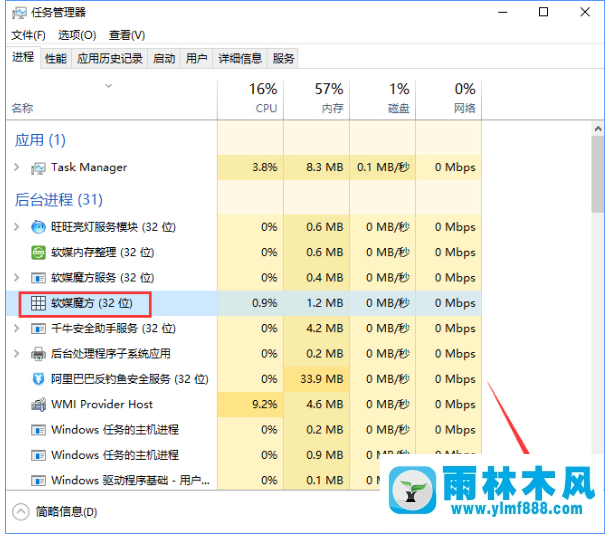Open the 选项(O) menu
Screen dimensions: 608x534
tap(77, 35)
